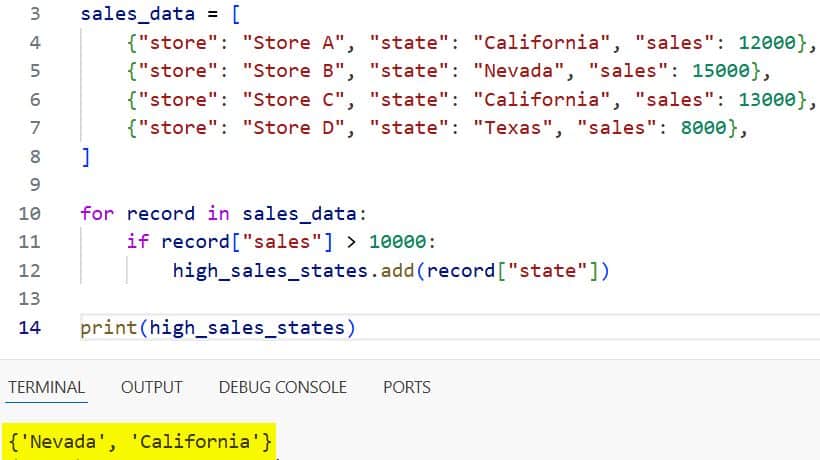The height and width of the screenshot is (460, 820).
Task: Click line number 10 in the gutter
Action: pos(30,213)
